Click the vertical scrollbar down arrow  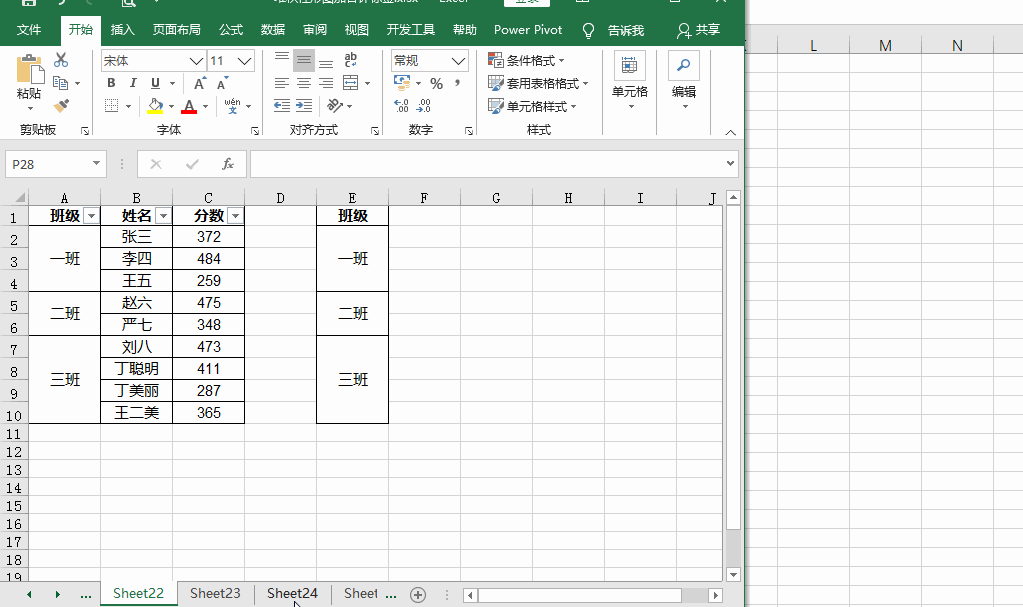(733, 575)
